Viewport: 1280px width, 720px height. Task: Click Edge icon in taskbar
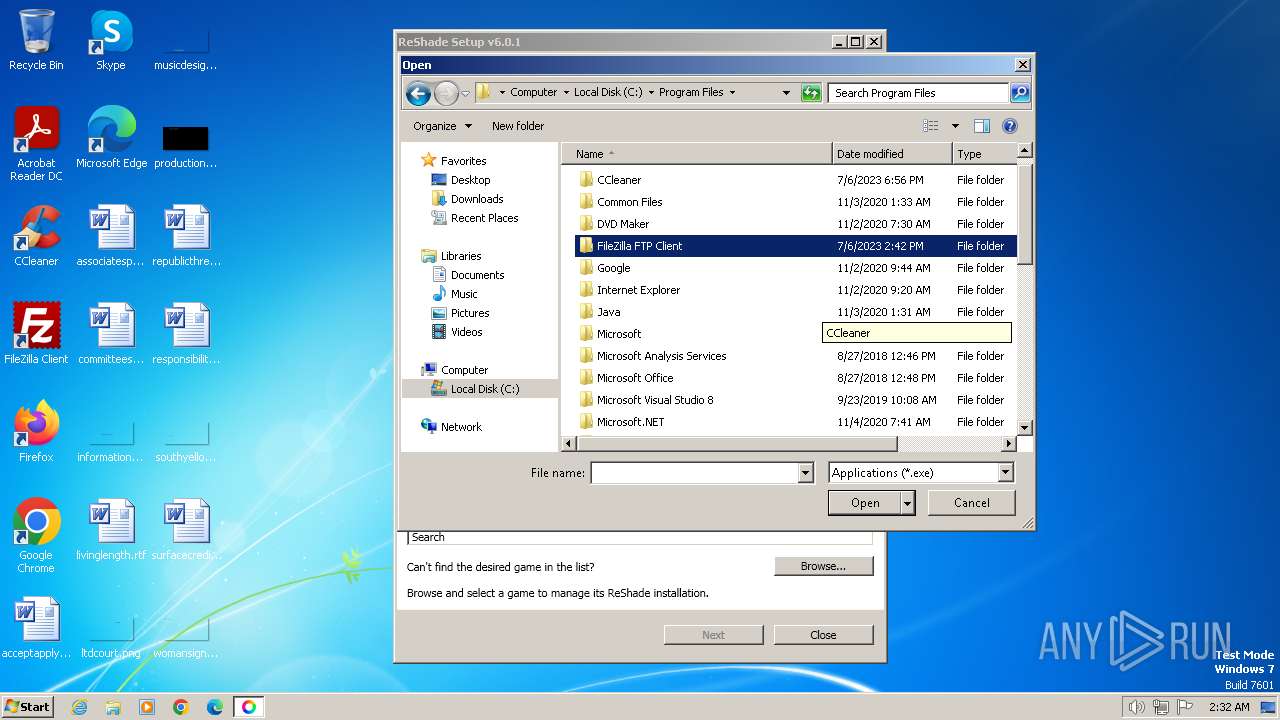pos(215,707)
